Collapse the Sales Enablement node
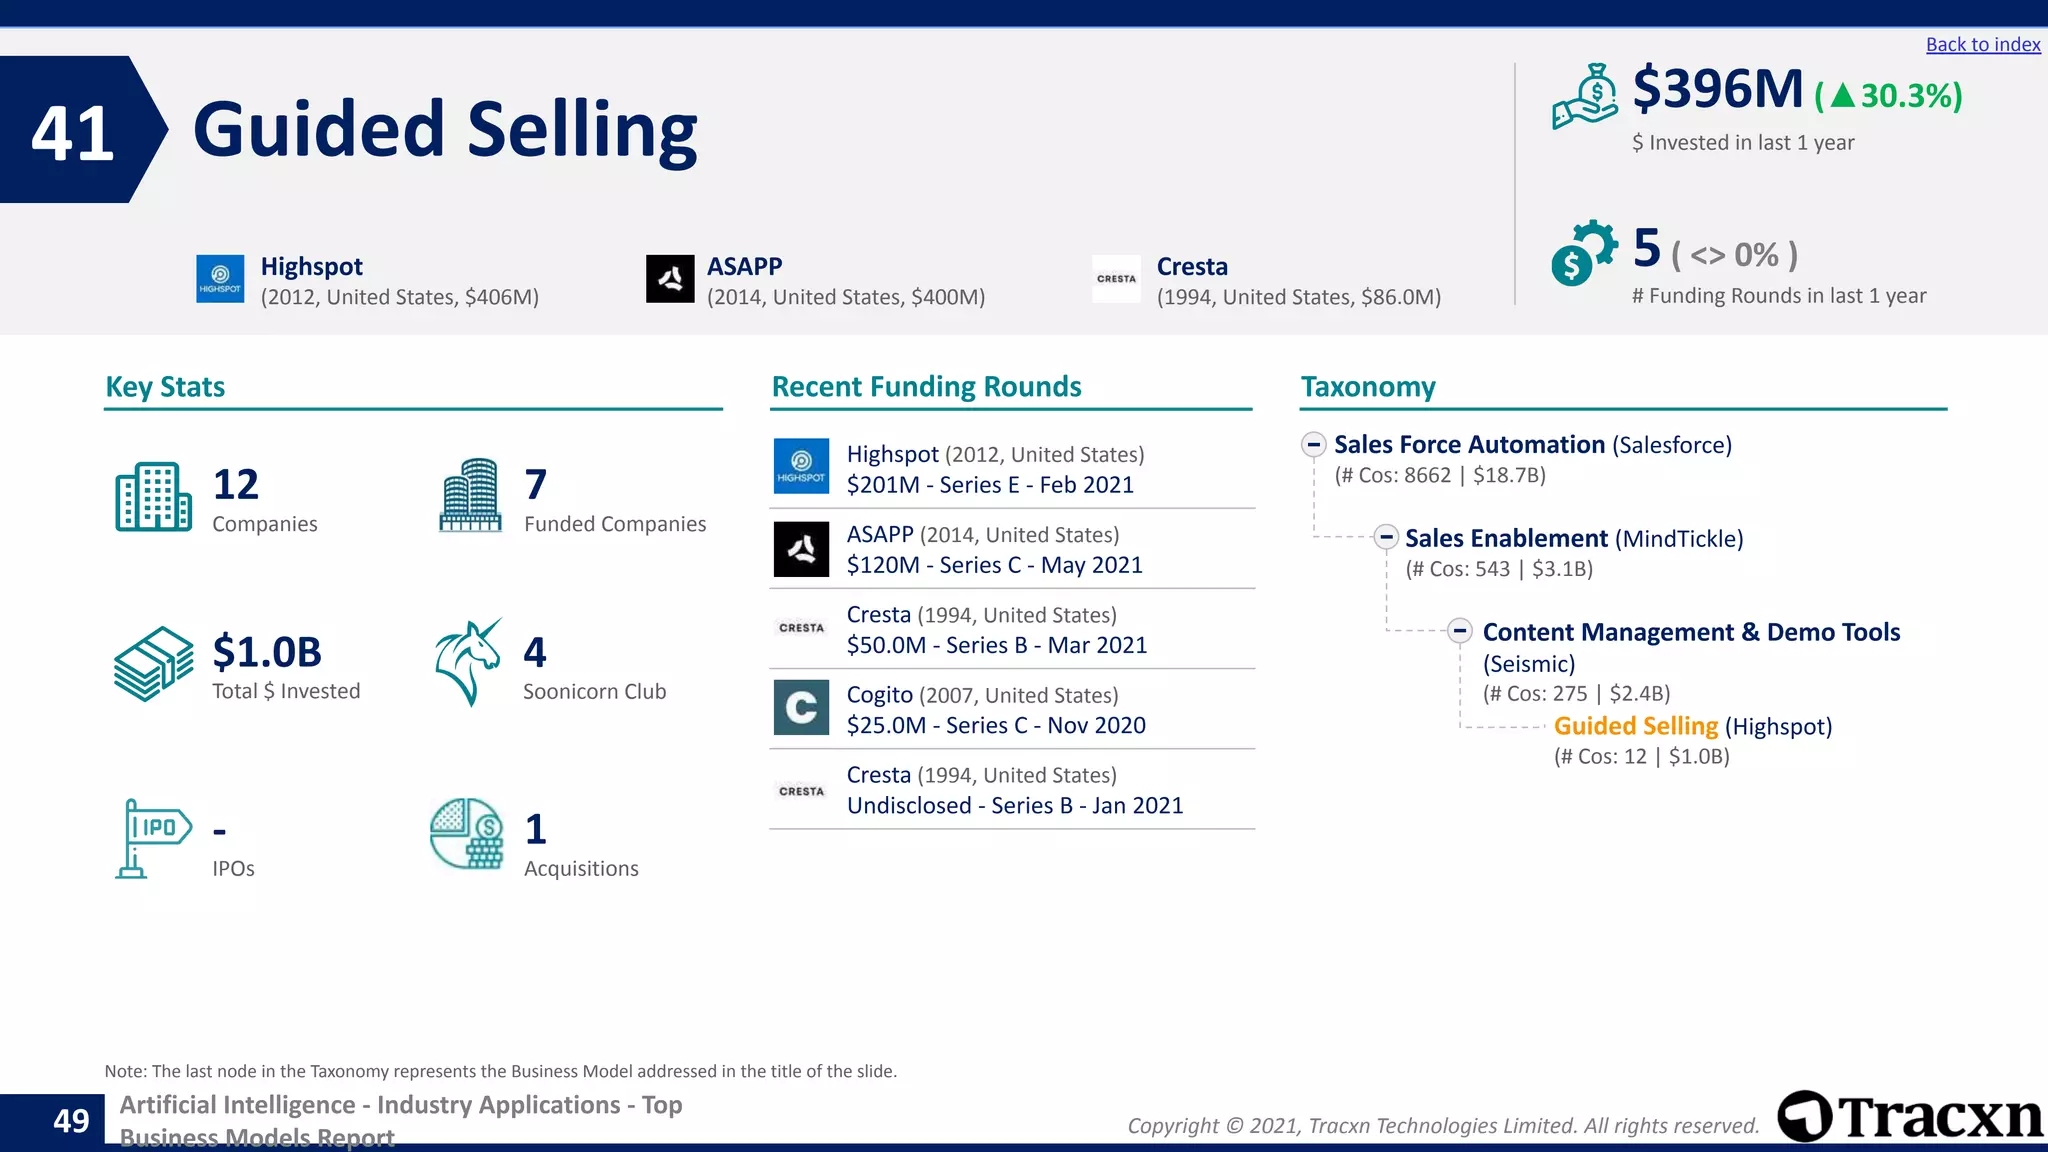 (x=1385, y=537)
